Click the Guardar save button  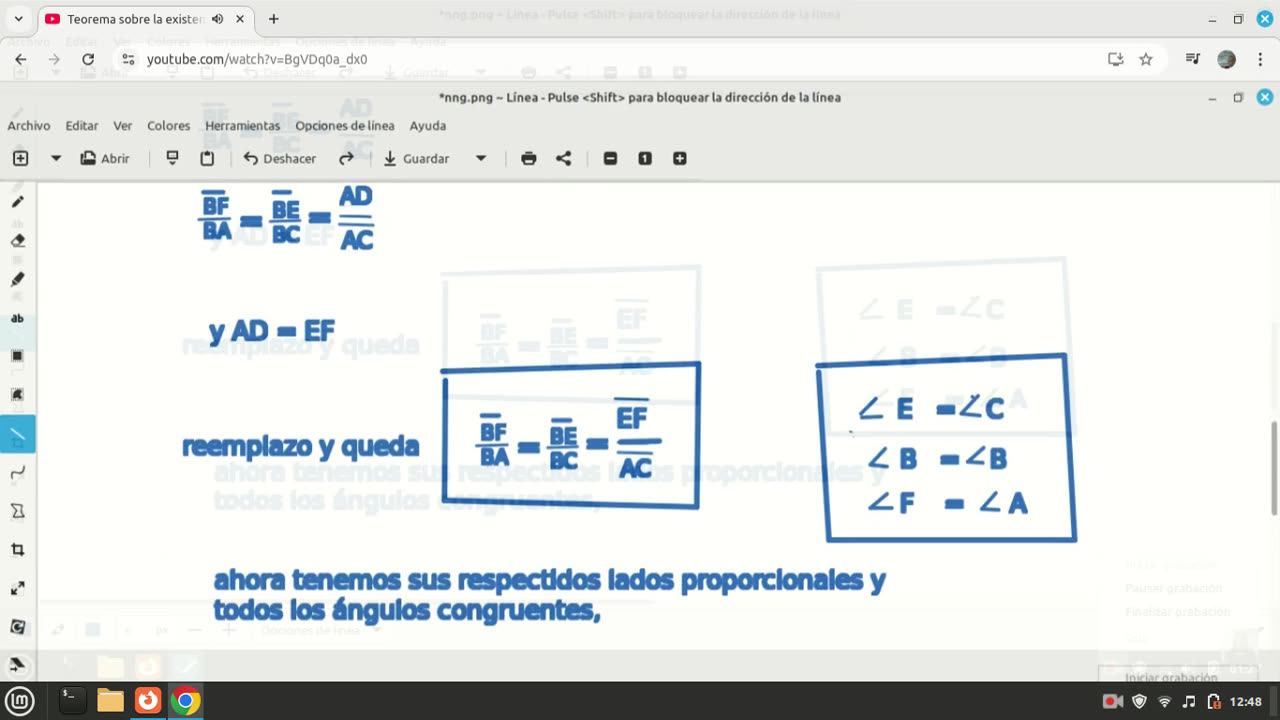coord(416,158)
